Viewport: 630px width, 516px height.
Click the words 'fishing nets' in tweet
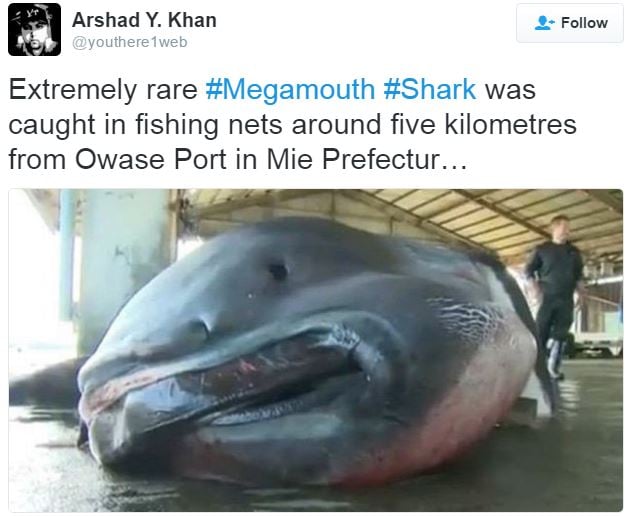tap(209, 125)
